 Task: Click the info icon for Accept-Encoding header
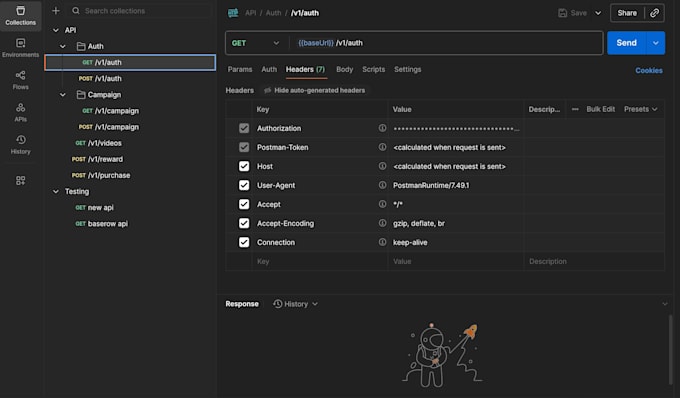tap(382, 223)
